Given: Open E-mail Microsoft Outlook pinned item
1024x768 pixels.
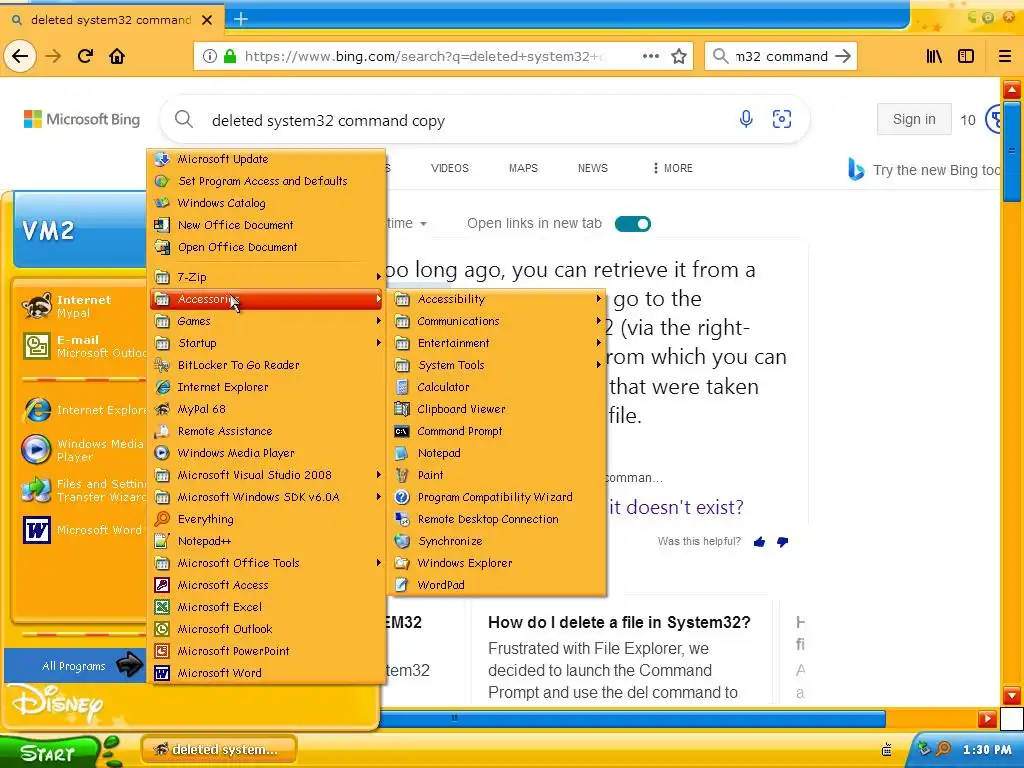Looking at the screenshot, I should 82,346.
